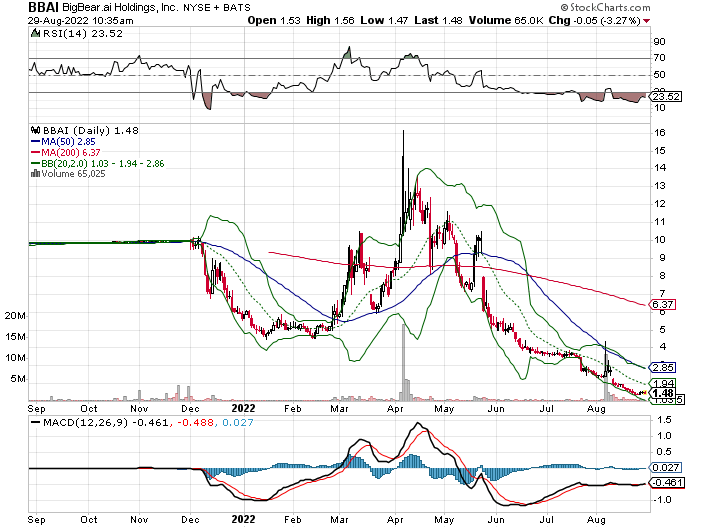Click the 0.027 MACD histogram tag
This screenshot has height=528, width=701.
[x=666, y=468]
